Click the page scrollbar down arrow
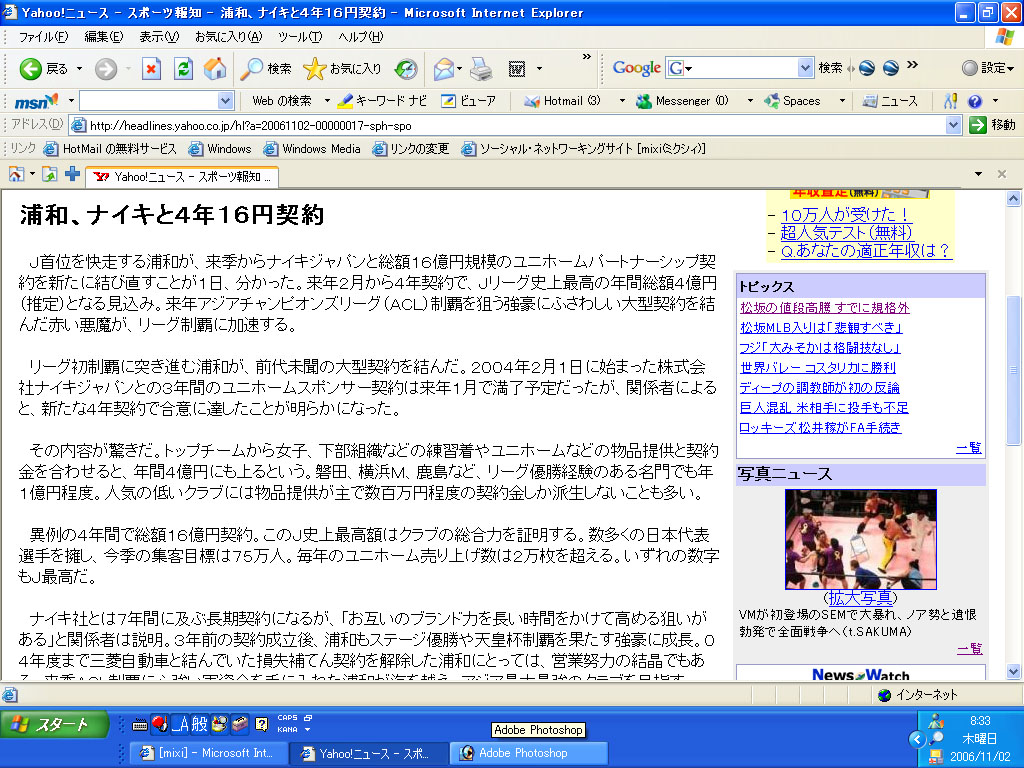 (1013, 671)
